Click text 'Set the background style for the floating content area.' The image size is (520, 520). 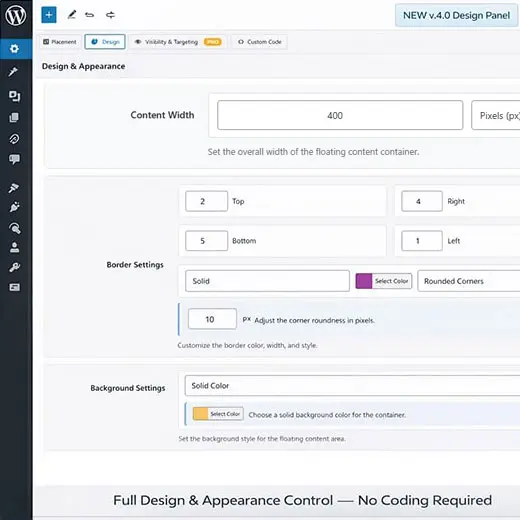coord(262,439)
